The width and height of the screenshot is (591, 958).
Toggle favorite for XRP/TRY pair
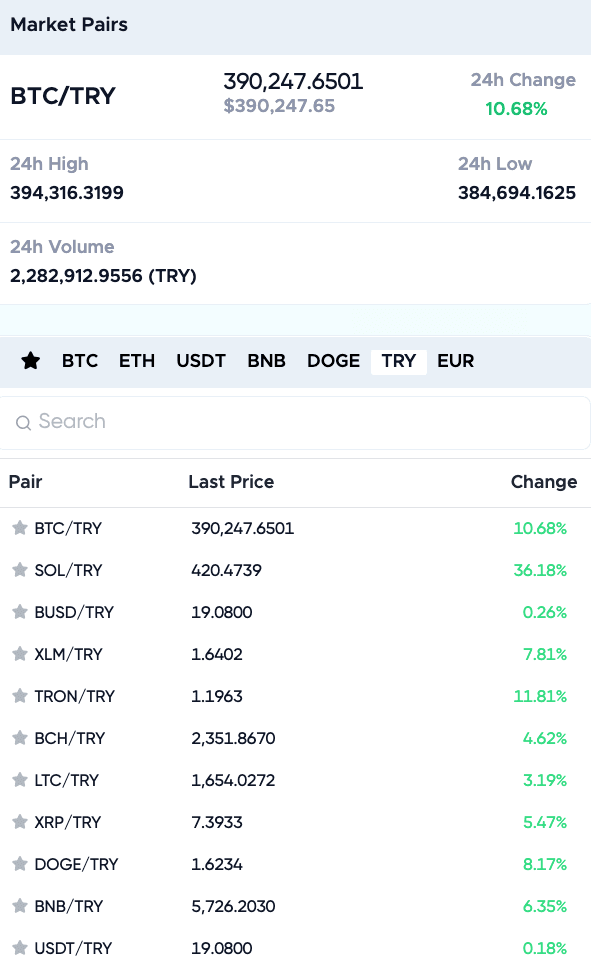(20, 822)
